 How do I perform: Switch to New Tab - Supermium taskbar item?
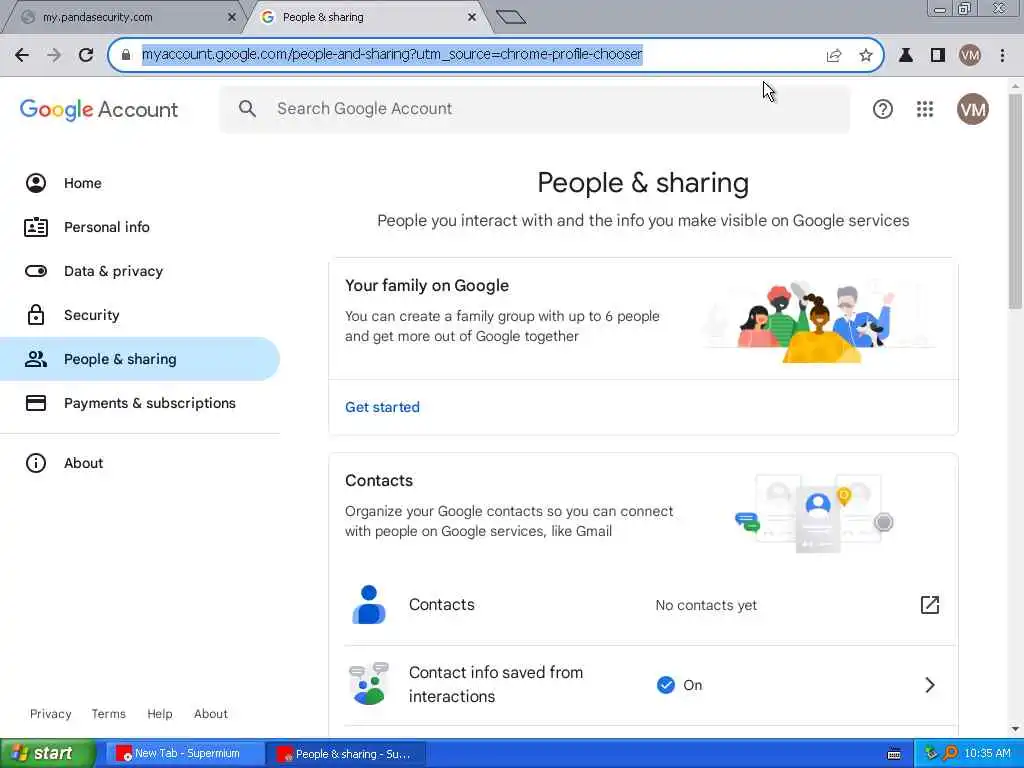coord(185,754)
